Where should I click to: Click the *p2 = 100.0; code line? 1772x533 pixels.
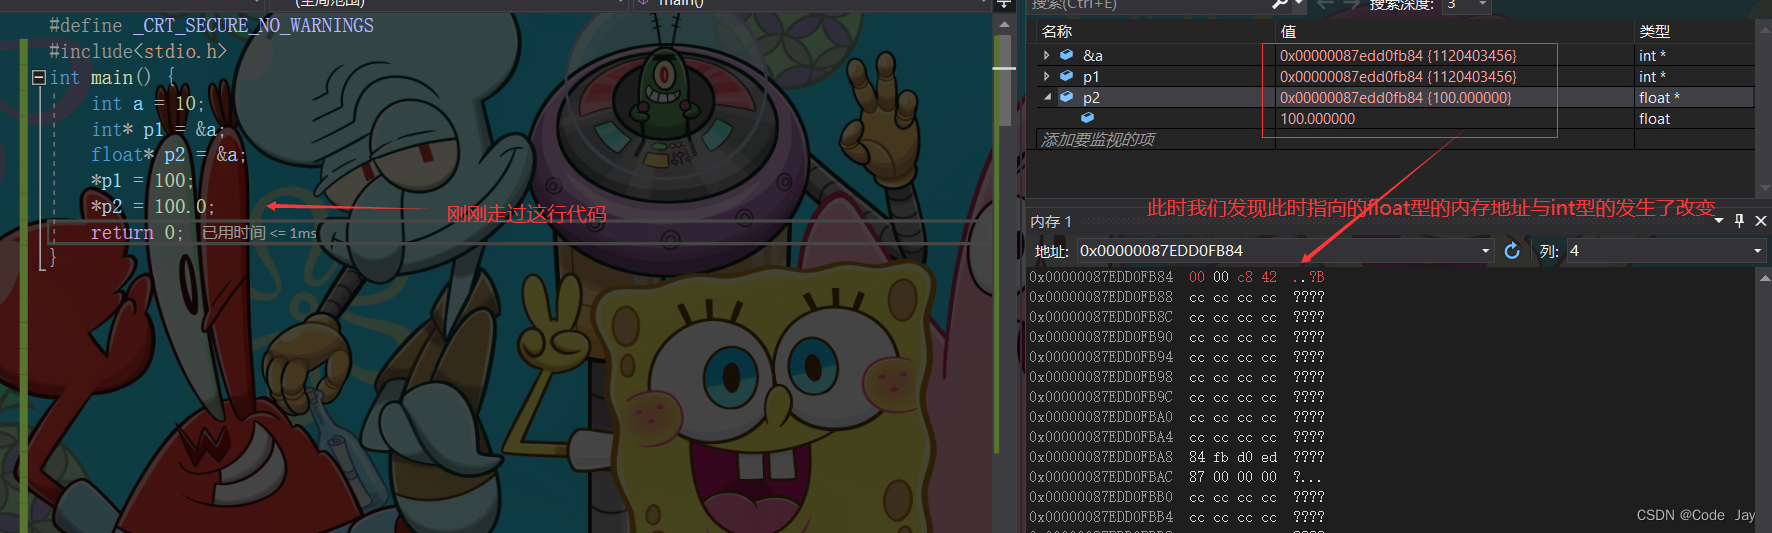point(152,206)
